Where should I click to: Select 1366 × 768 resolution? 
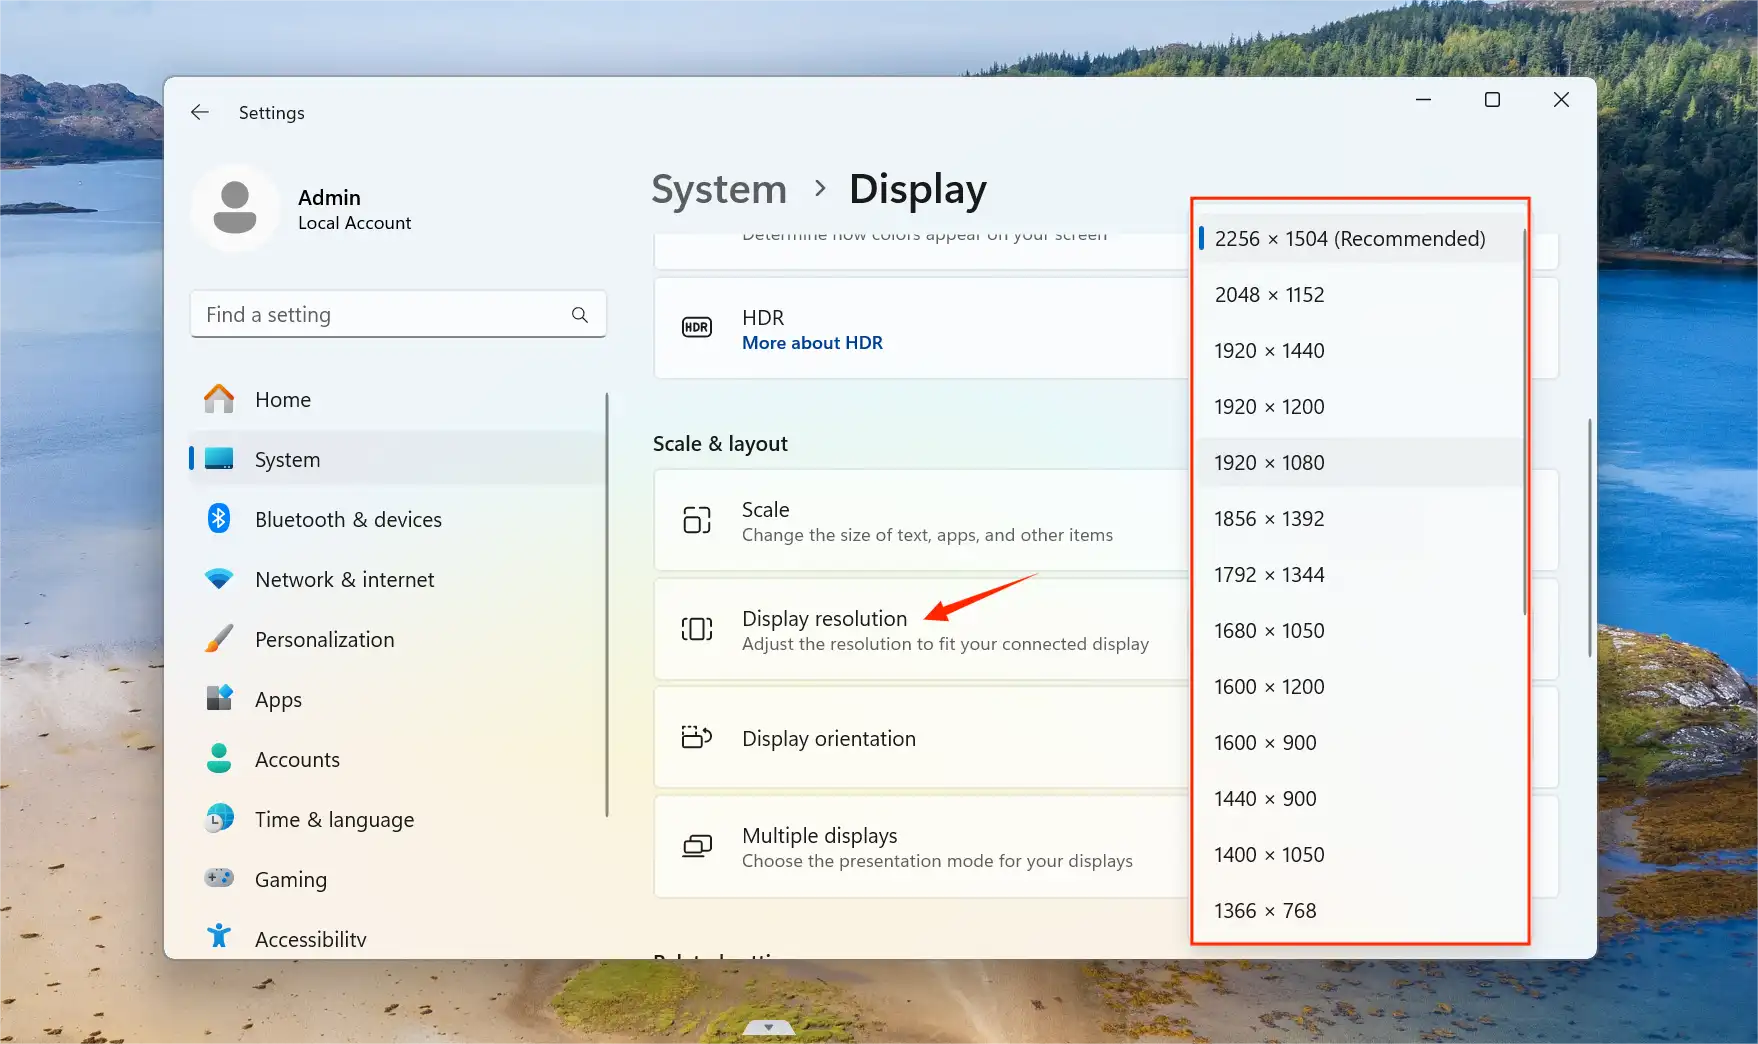tap(1359, 910)
